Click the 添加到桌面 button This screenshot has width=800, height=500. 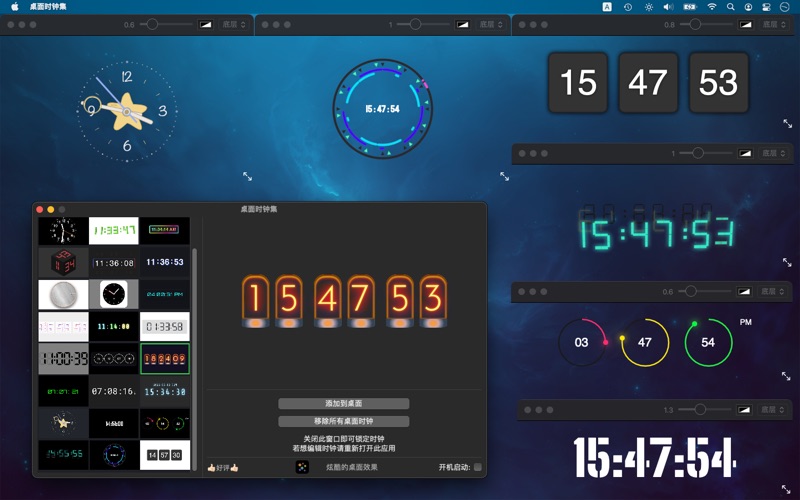(x=343, y=404)
